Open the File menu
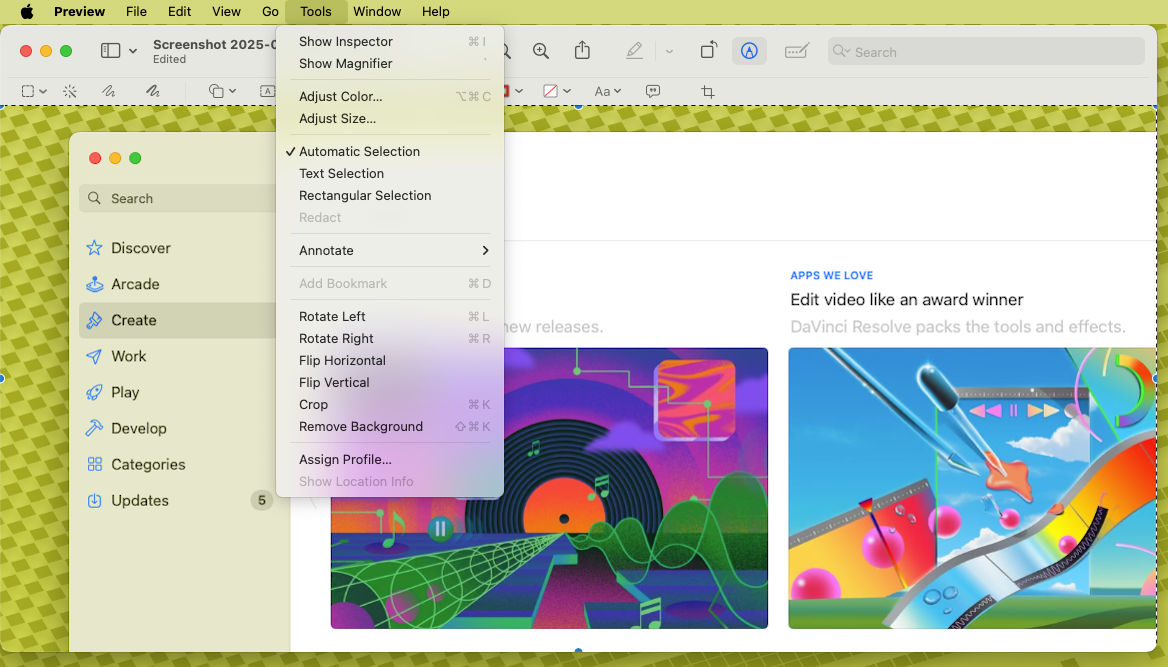Viewport: 1168px width, 667px height. coord(136,11)
